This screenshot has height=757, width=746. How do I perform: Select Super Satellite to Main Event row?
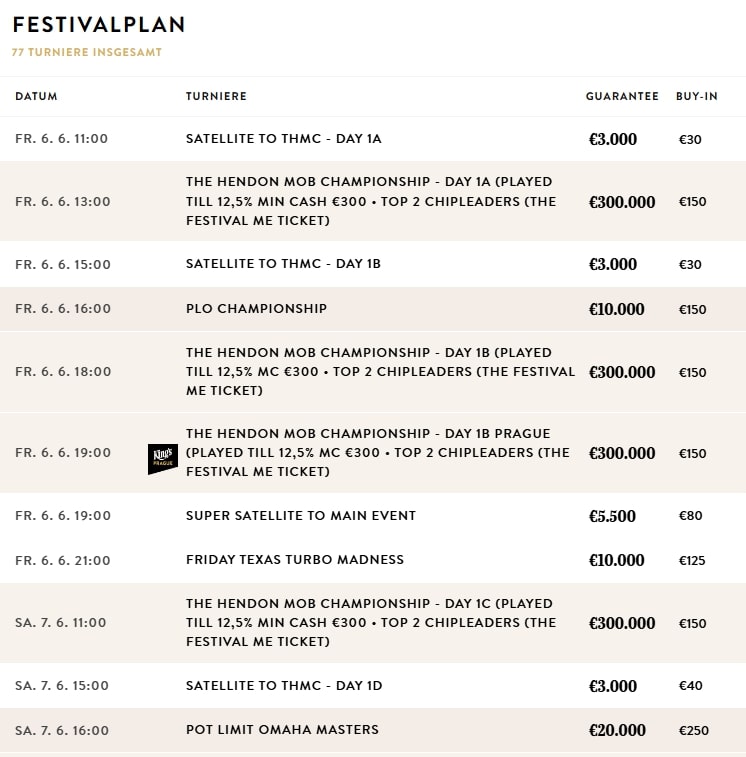click(300, 516)
